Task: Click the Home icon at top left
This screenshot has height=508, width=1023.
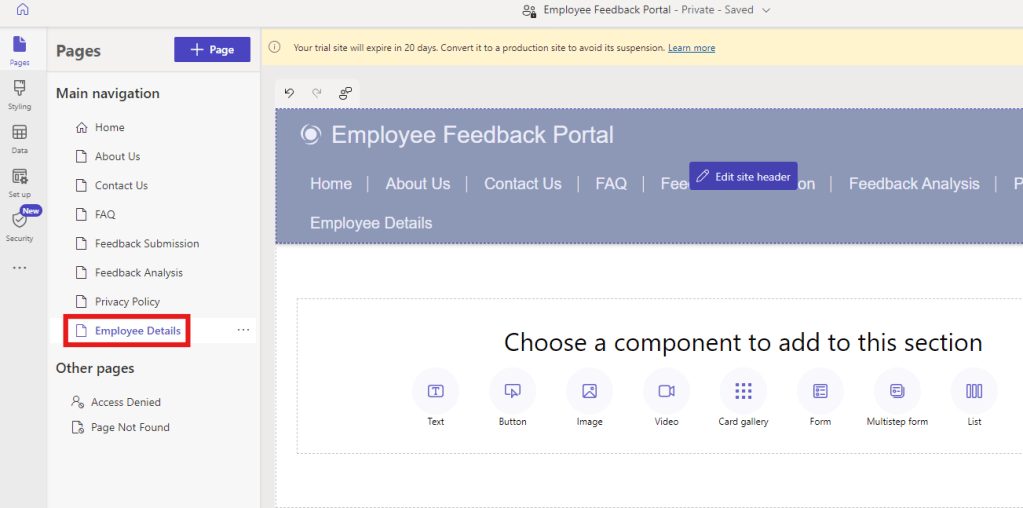Action: (22, 10)
